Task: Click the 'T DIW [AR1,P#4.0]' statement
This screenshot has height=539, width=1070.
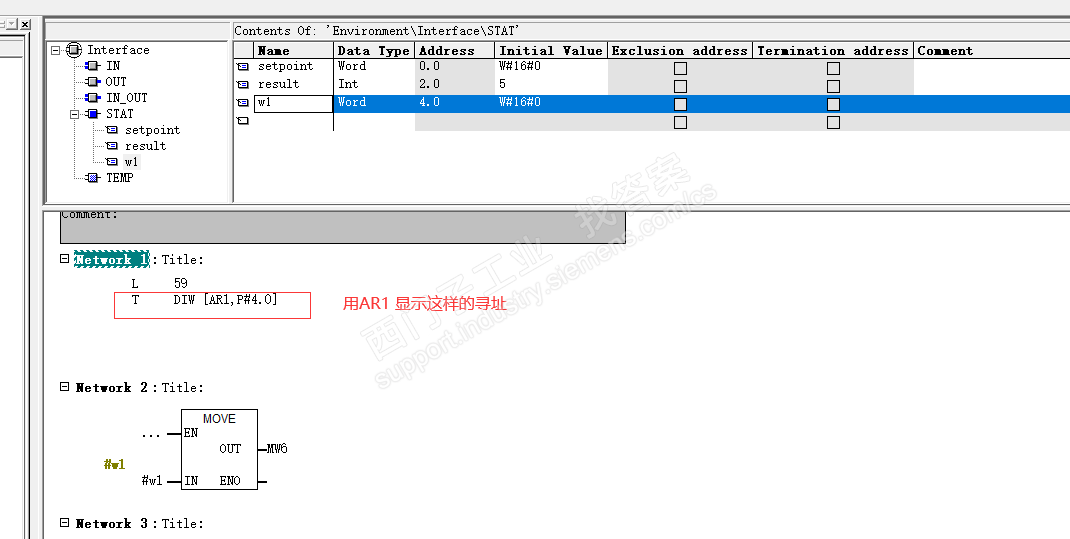Action: (x=204, y=300)
